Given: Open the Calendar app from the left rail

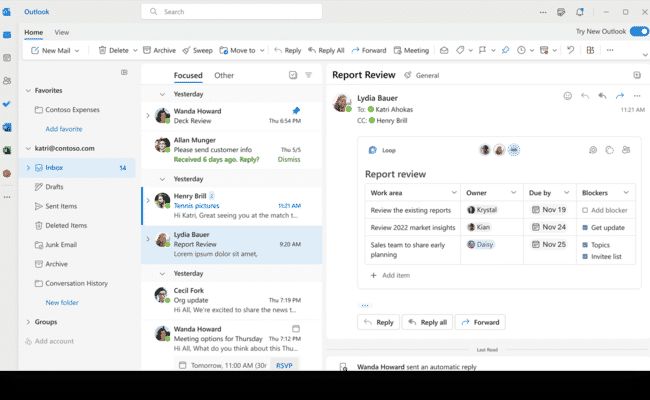Looking at the screenshot, I should (x=7, y=57).
